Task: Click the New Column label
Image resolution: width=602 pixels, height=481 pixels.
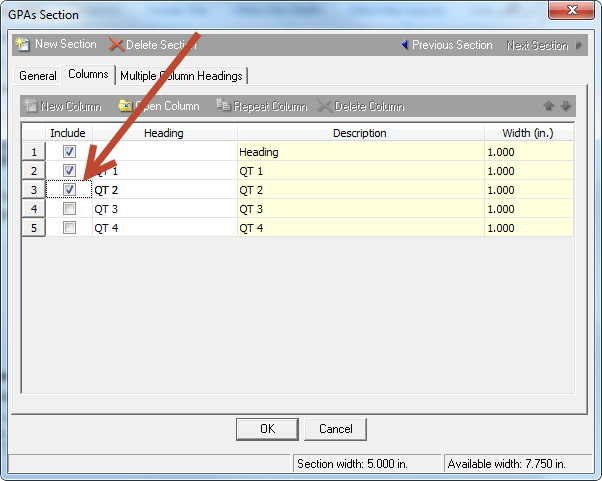Action: 71,106
